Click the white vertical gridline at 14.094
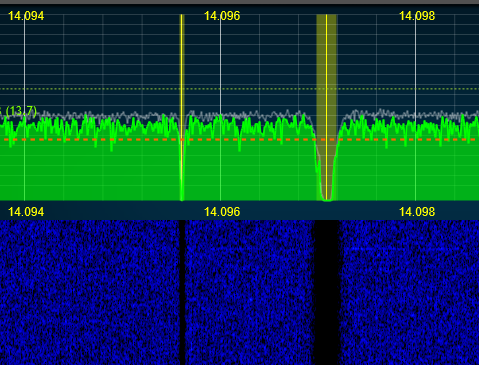Screen dimensions: 479x365 coord(24,110)
